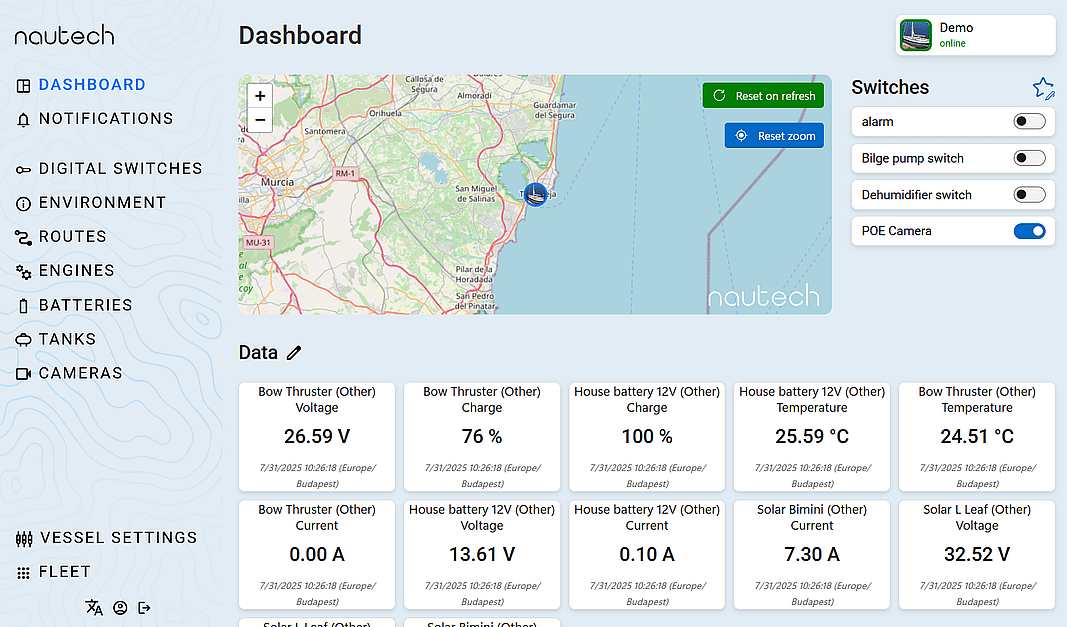Screen dimensions: 1067x627
Task: Click the star edit icon beside Switches
Action: [x=1043, y=88]
